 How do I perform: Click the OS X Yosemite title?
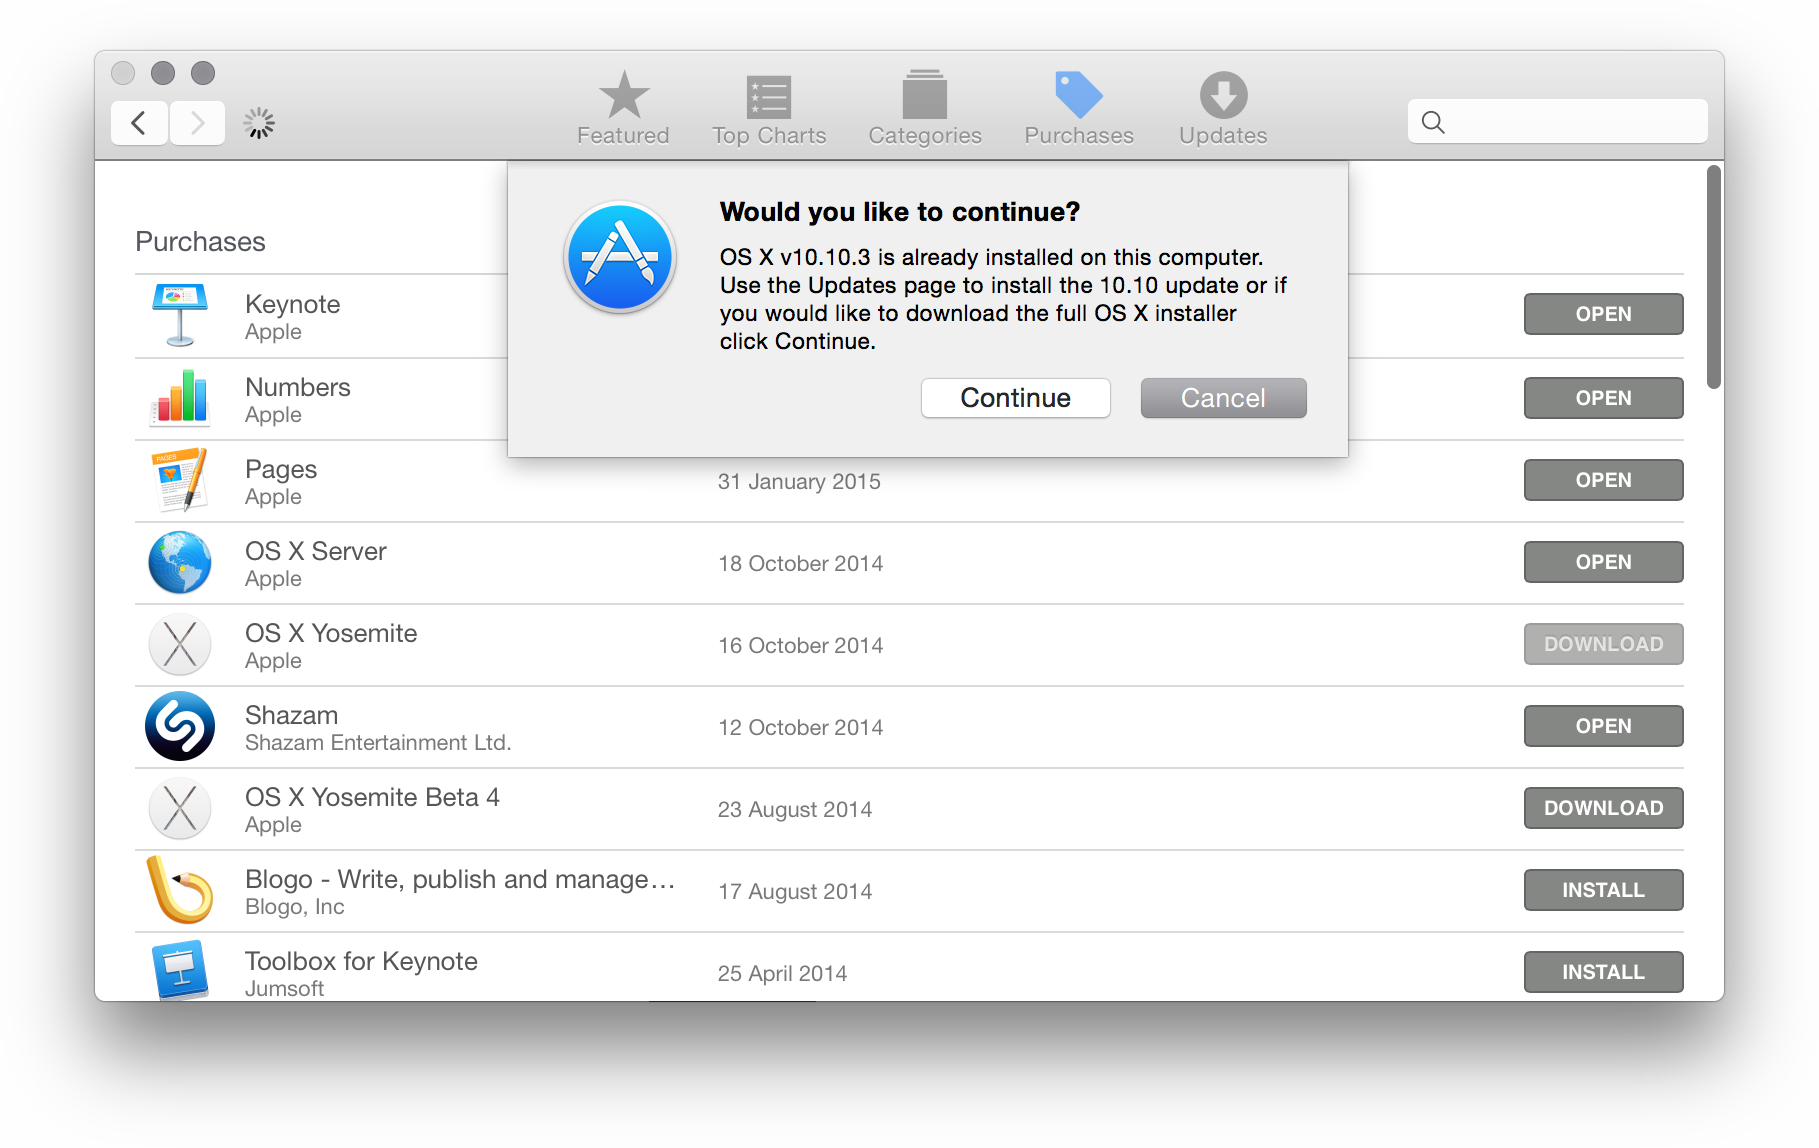point(331,633)
